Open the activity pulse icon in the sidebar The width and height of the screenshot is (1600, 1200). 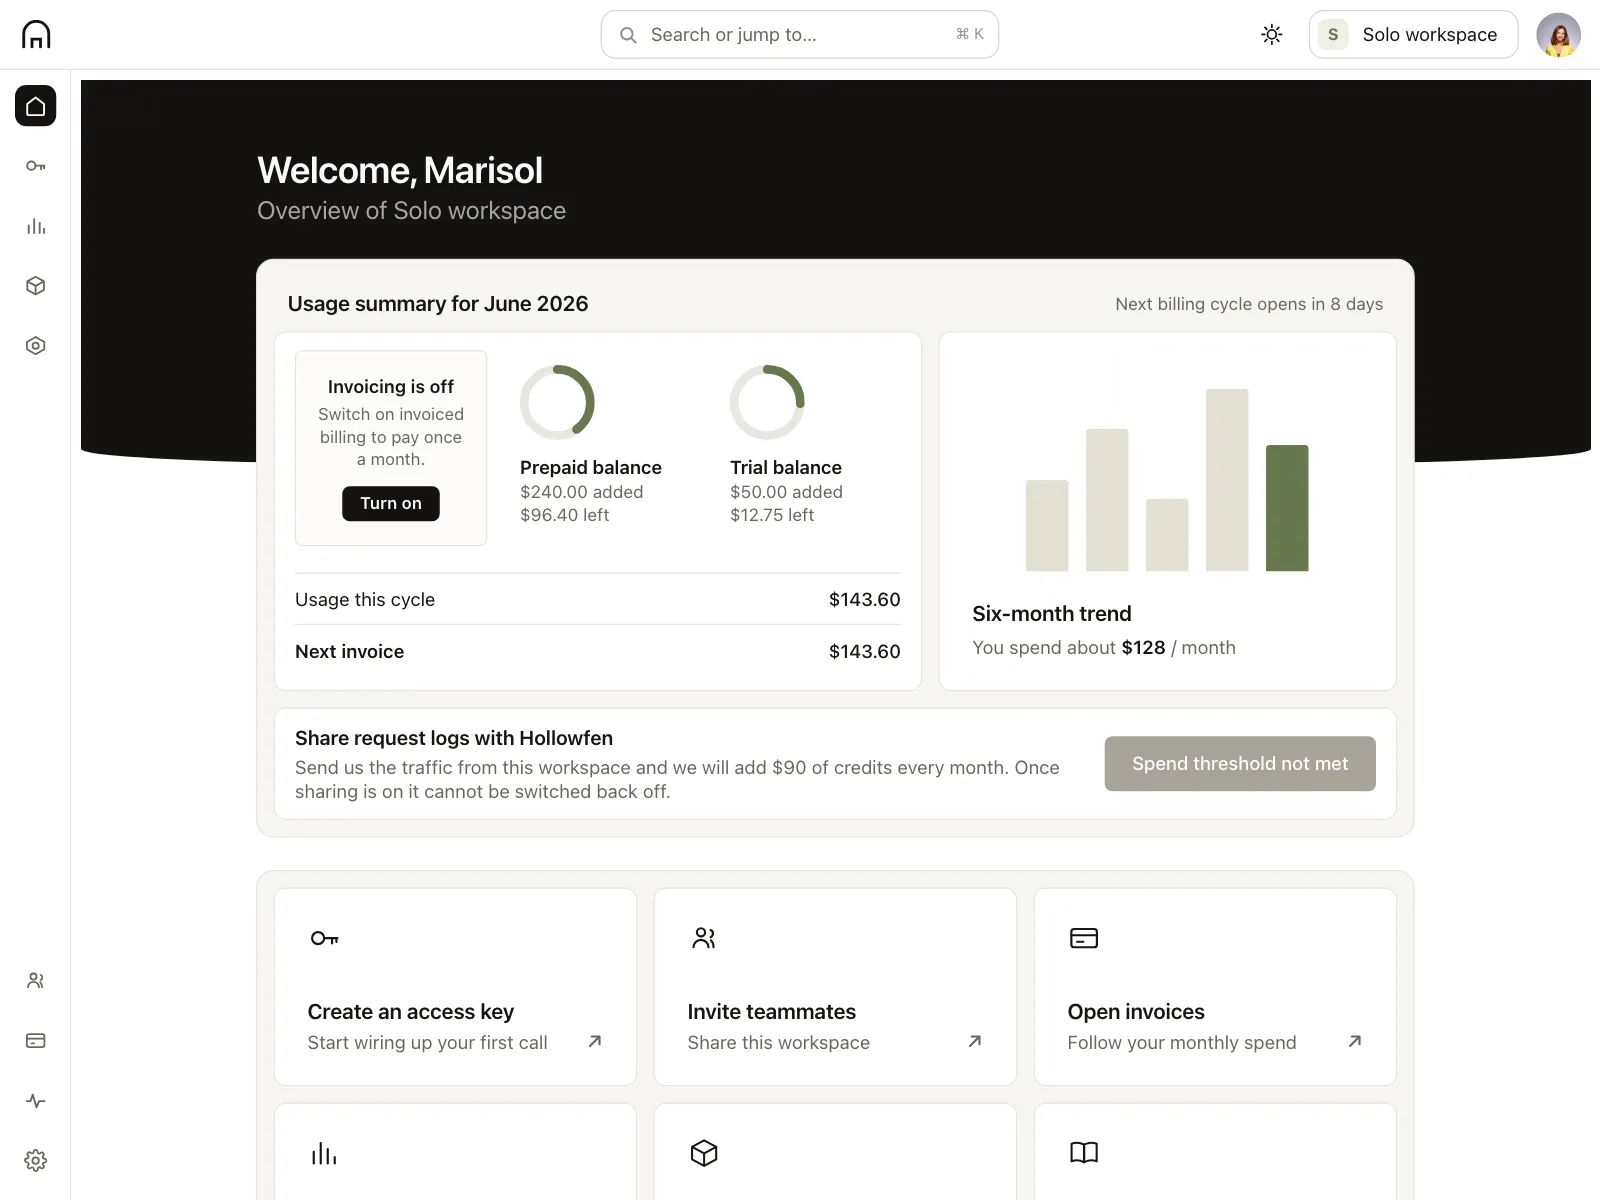[x=36, y=1101]
